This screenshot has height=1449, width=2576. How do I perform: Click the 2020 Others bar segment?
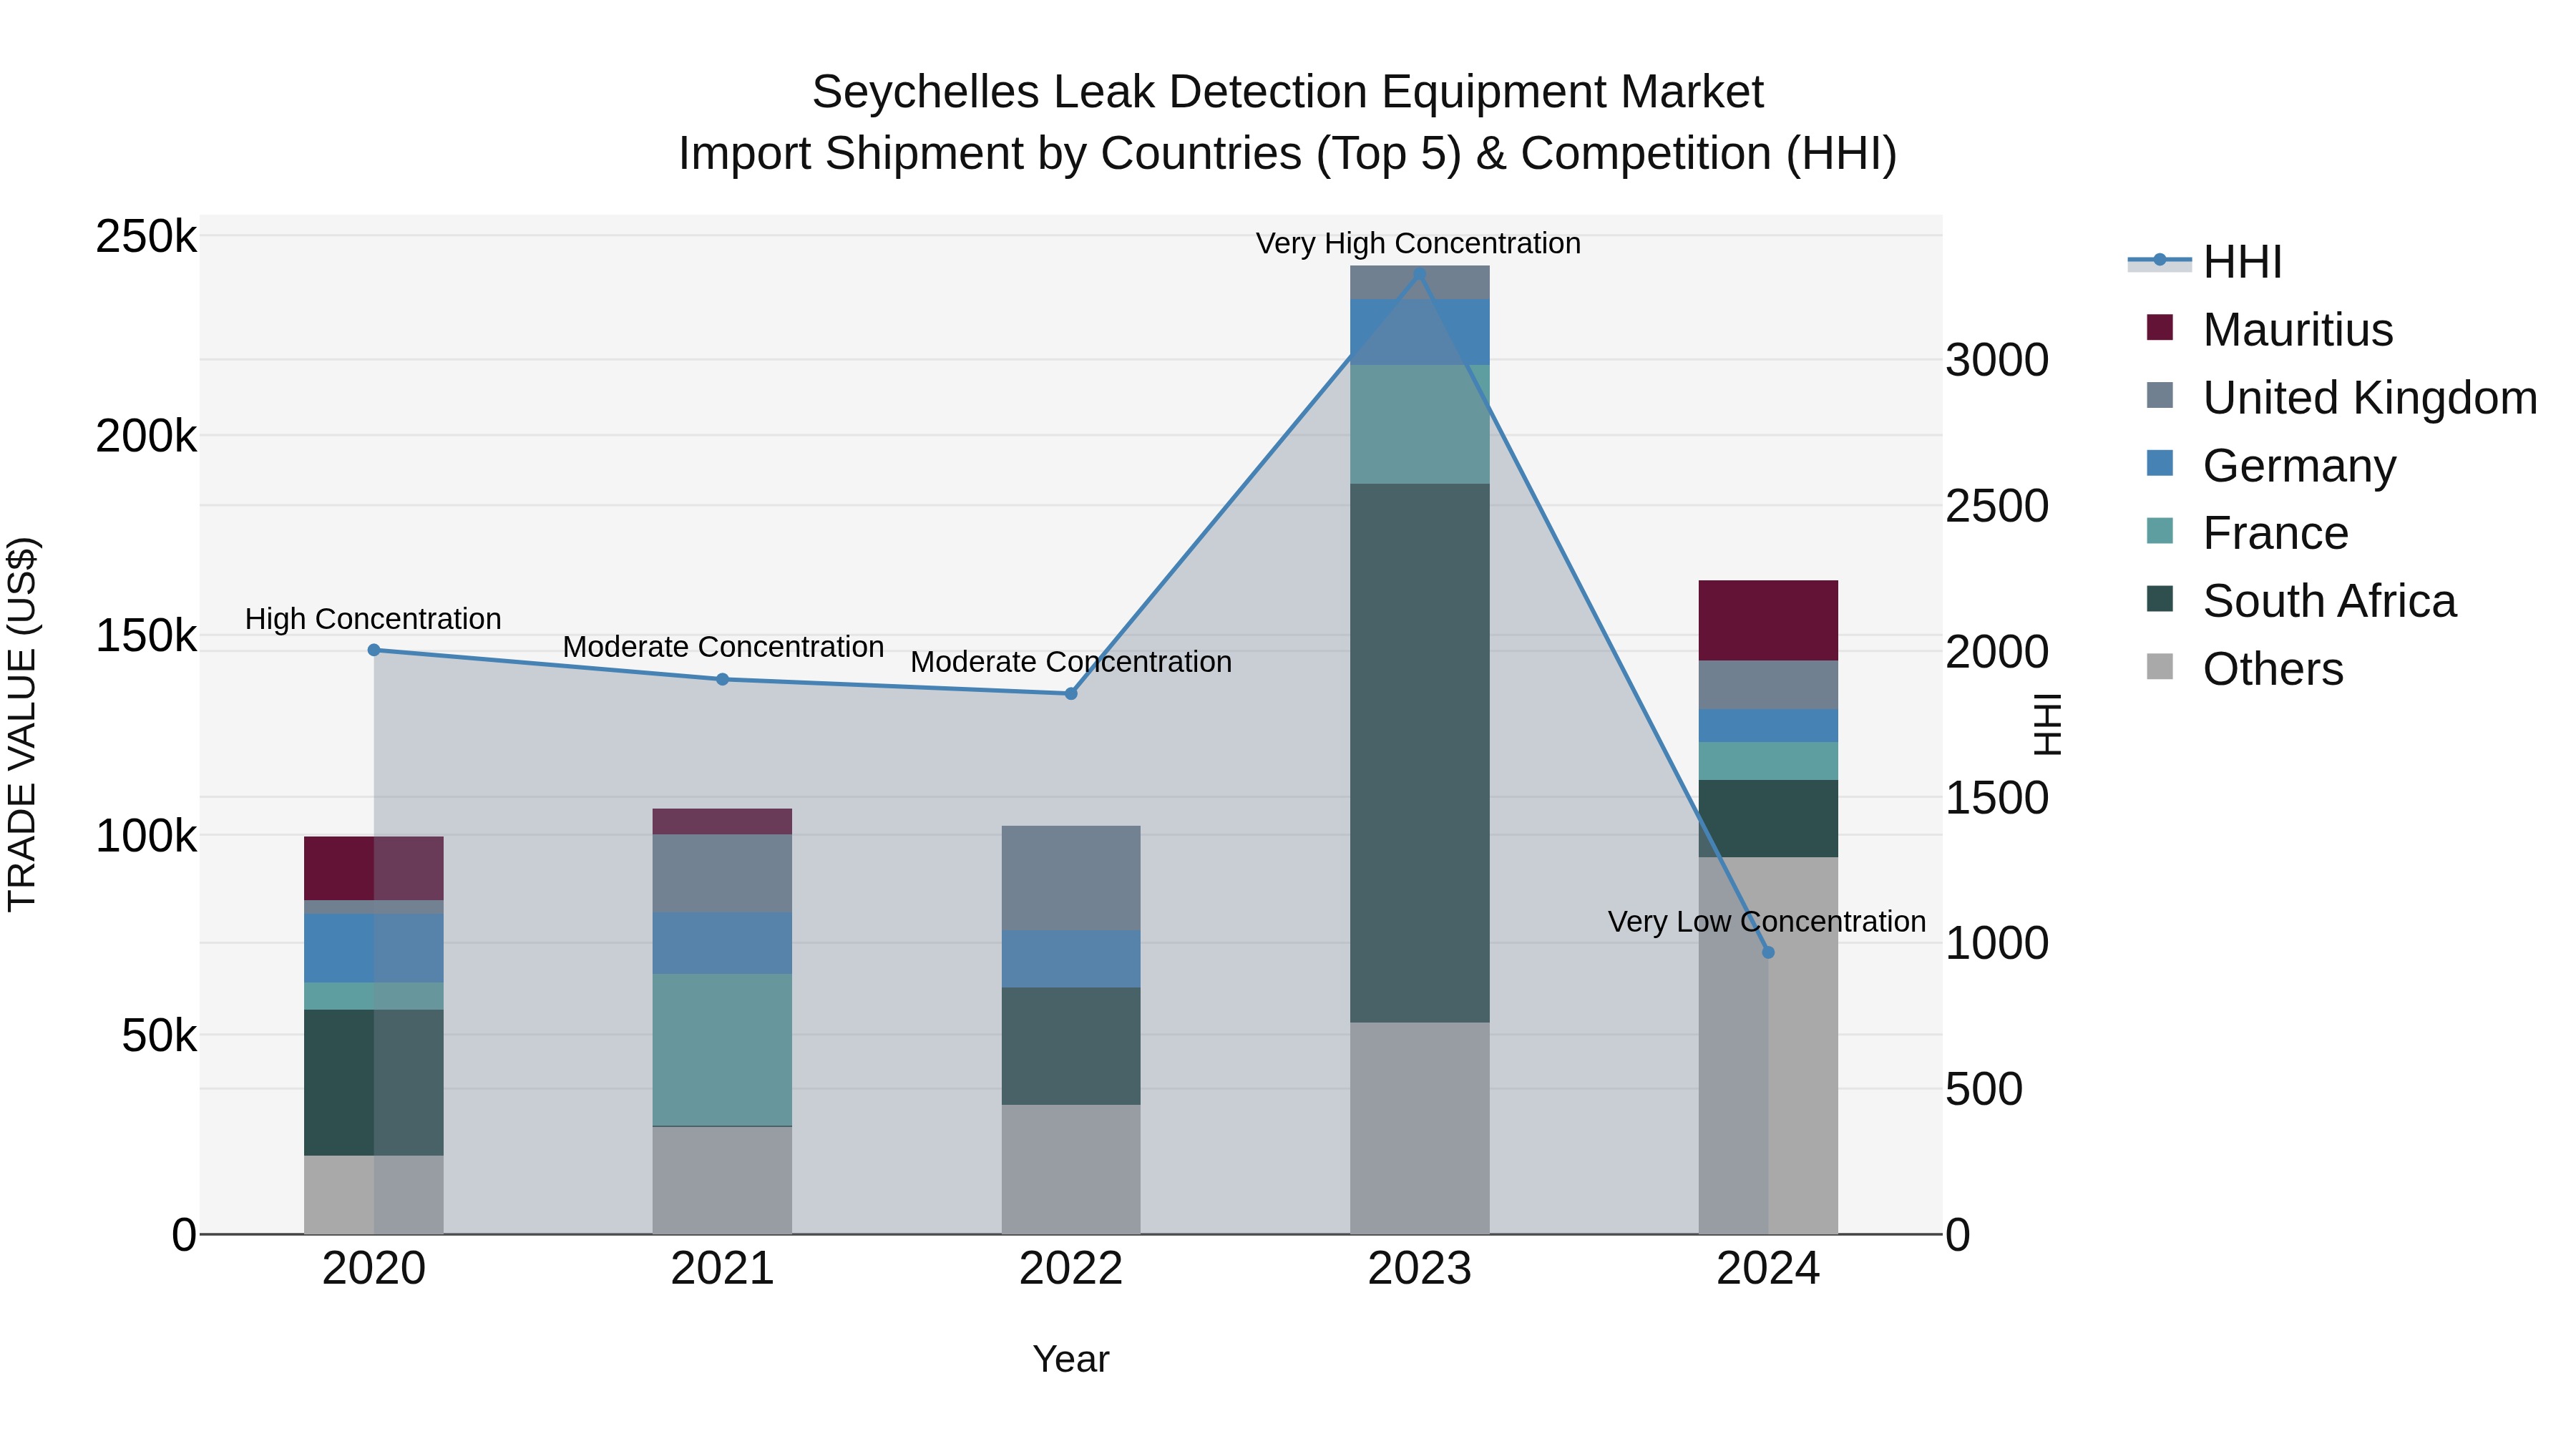point(374,1195)
